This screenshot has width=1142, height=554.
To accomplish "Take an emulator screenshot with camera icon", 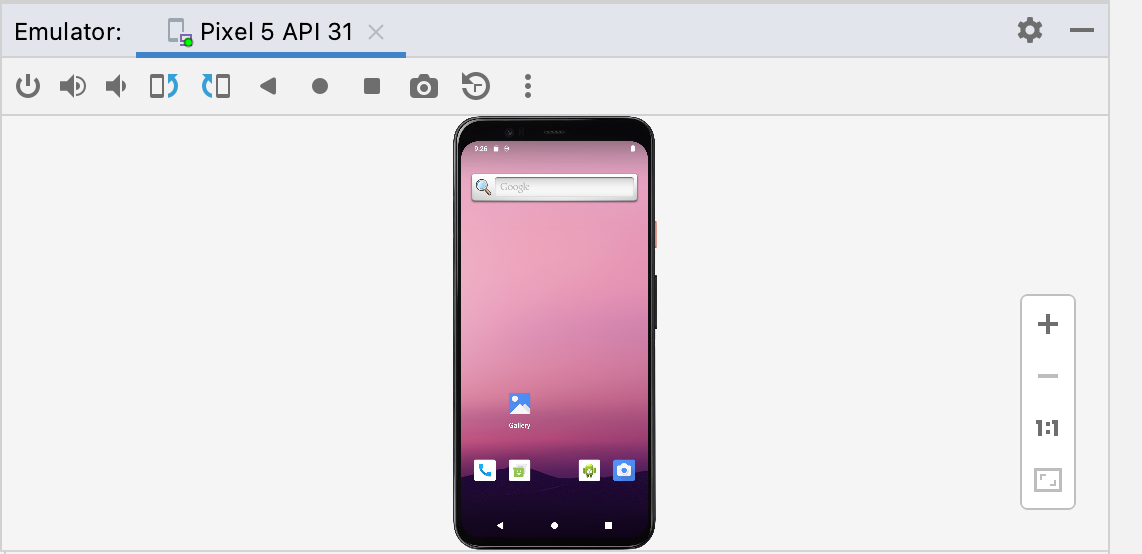I will [424, 87].
